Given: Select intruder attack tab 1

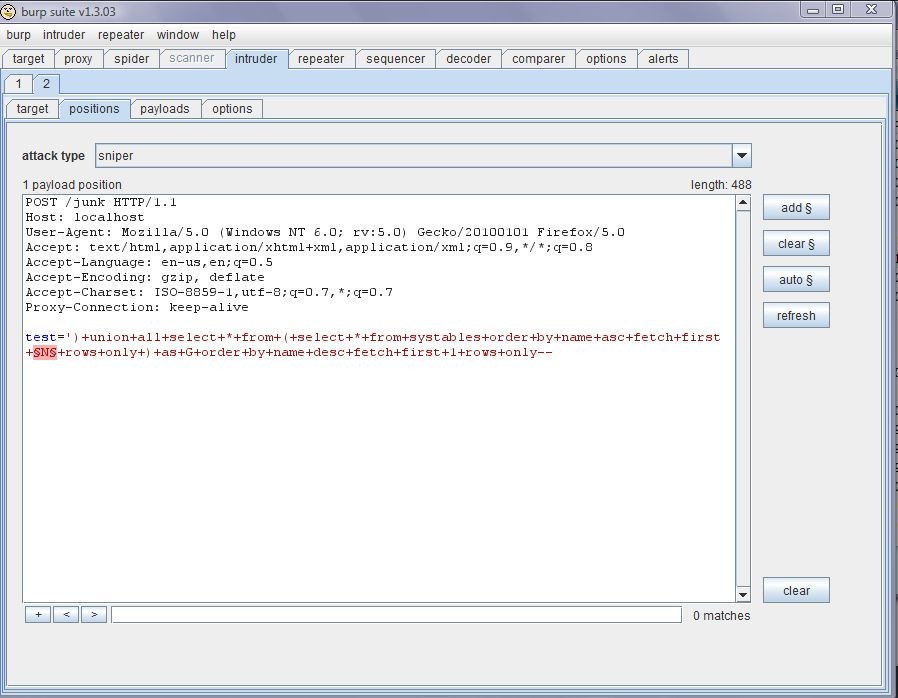Looking at the screenshot, I should click(x=18, y=84).
